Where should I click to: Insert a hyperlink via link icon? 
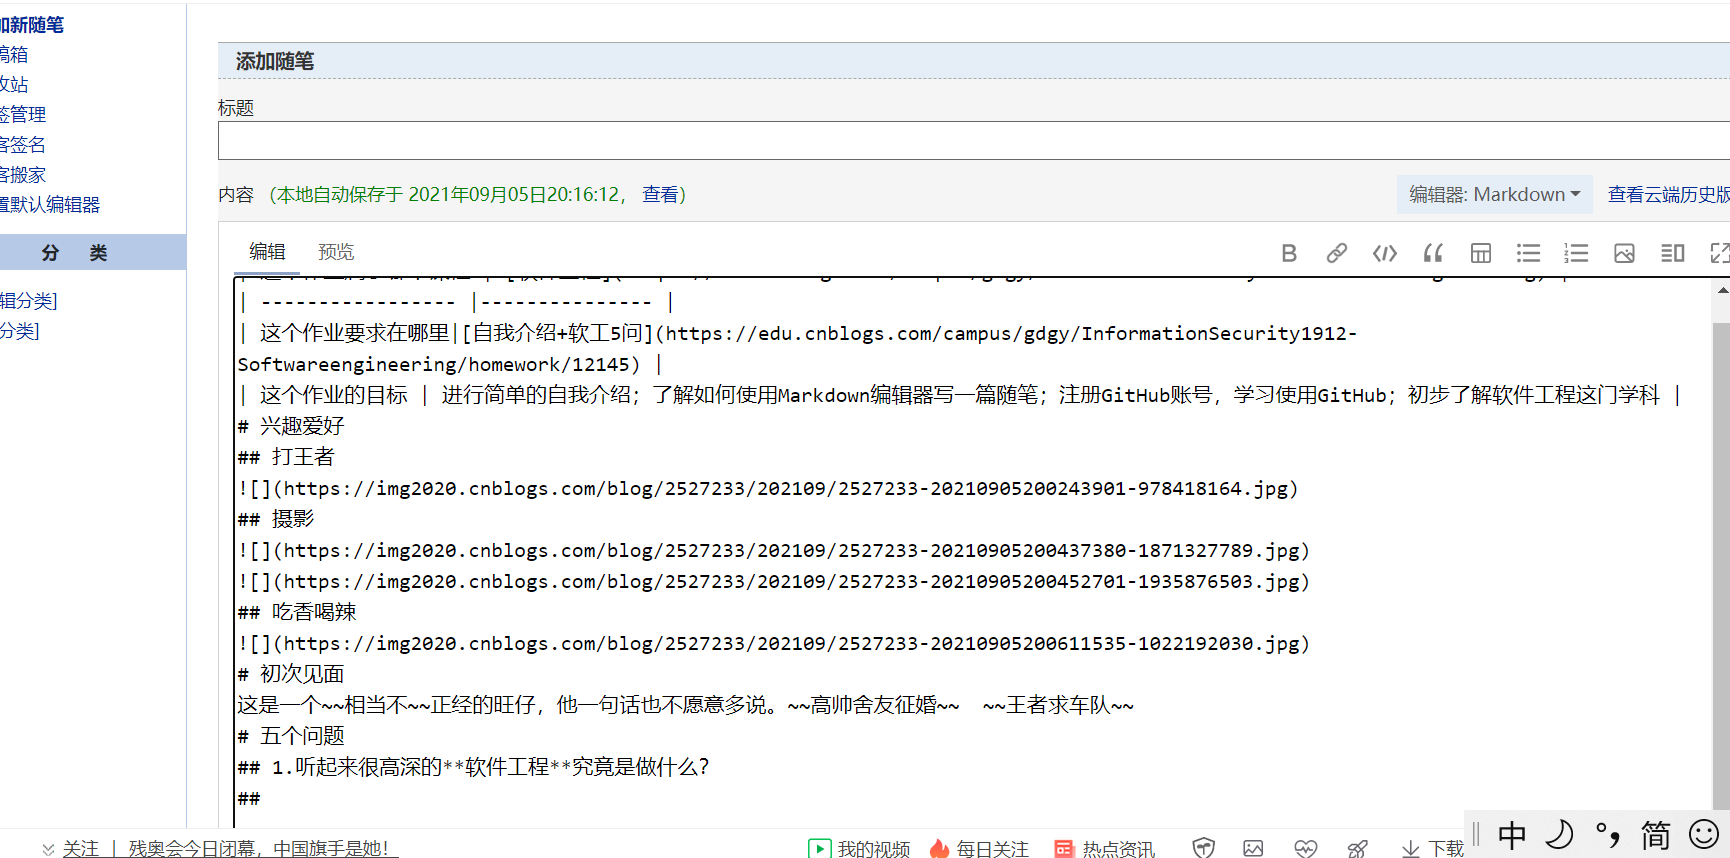[x=1336, y=253]
